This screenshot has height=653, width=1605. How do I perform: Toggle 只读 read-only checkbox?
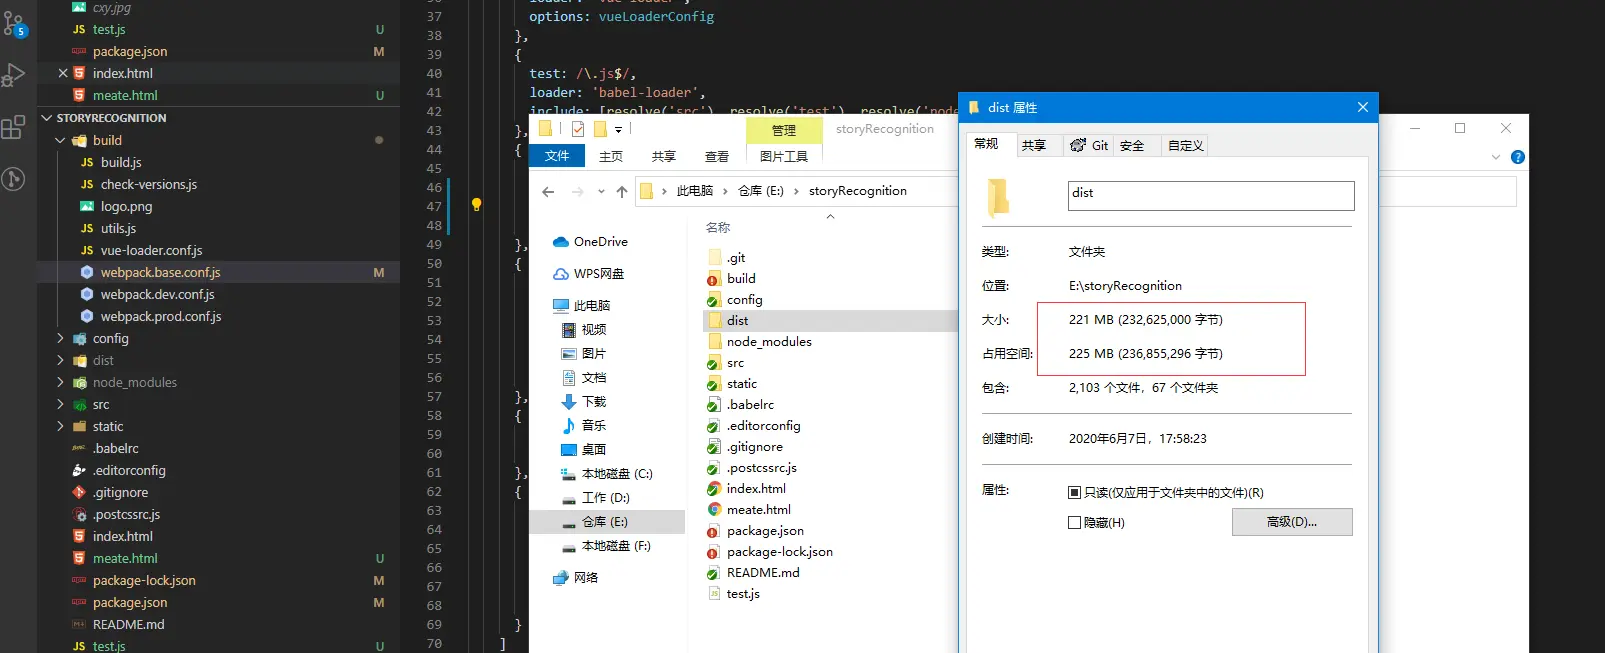[1074, 493]
